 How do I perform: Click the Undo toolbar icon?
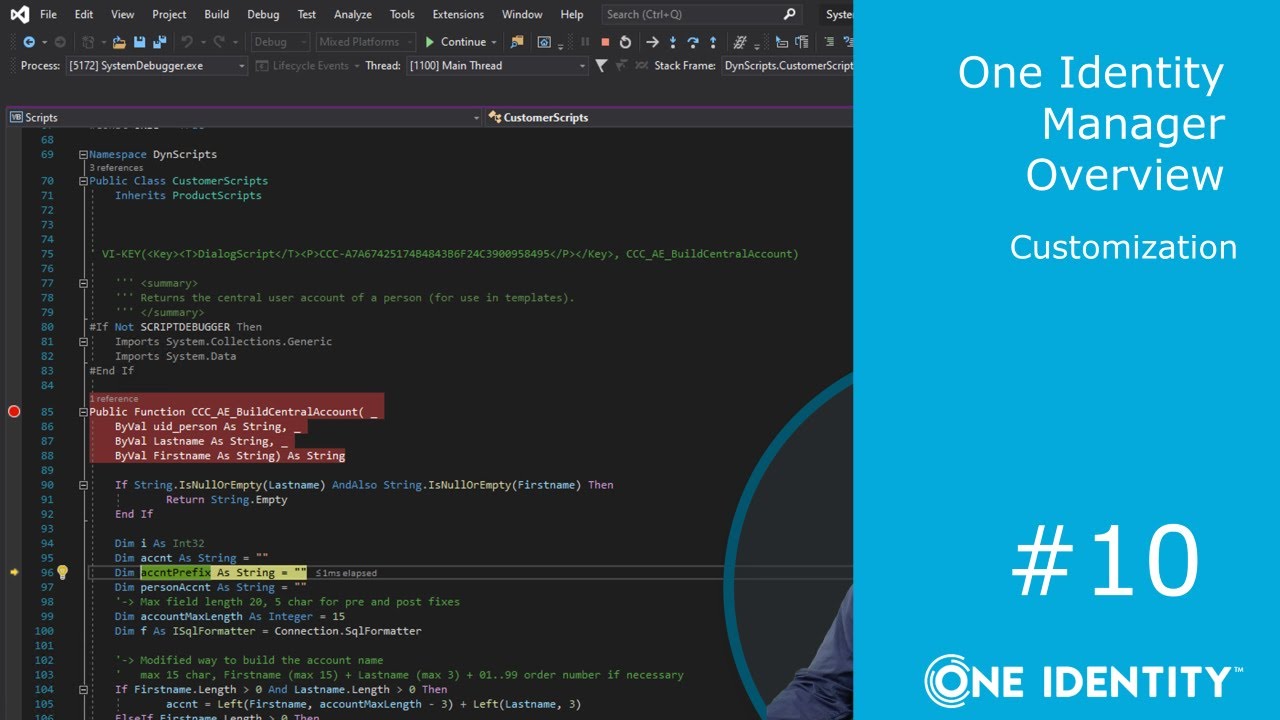click(x=186, y=42)
